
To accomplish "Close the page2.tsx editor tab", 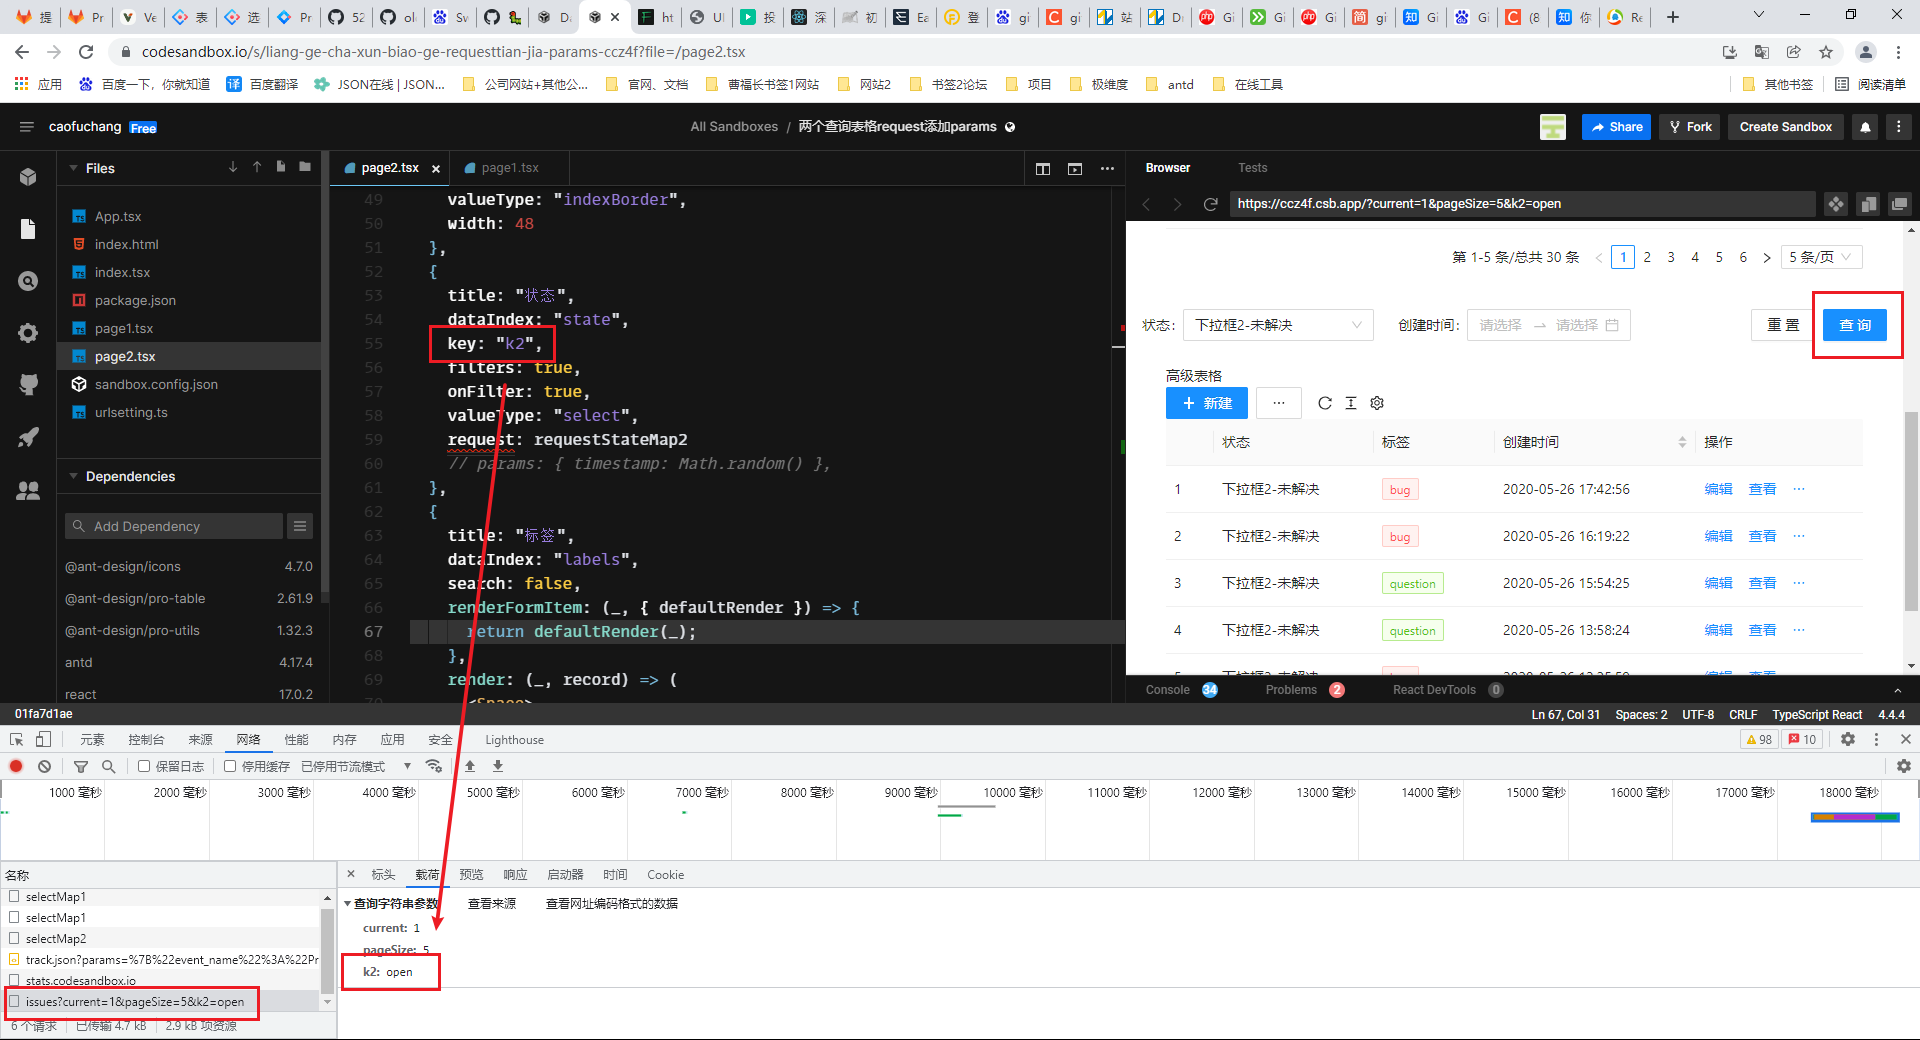I will coord(436,168).
